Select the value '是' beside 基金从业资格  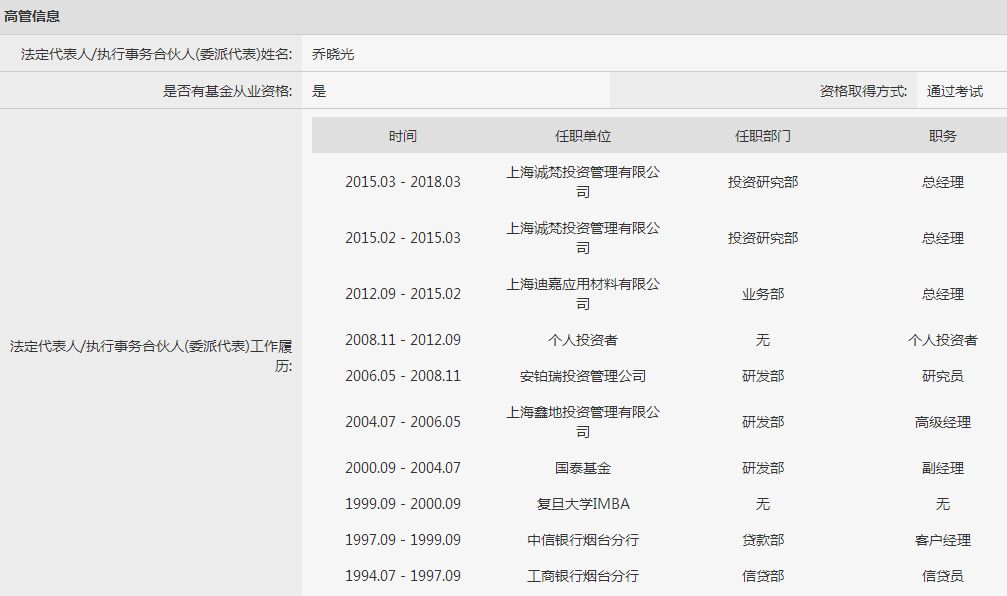319,91
